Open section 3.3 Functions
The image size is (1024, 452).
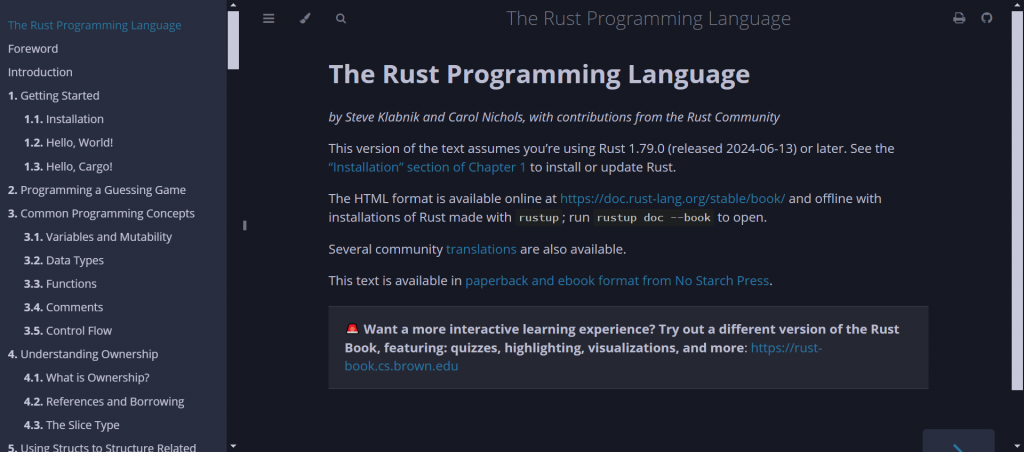[60, 284]
